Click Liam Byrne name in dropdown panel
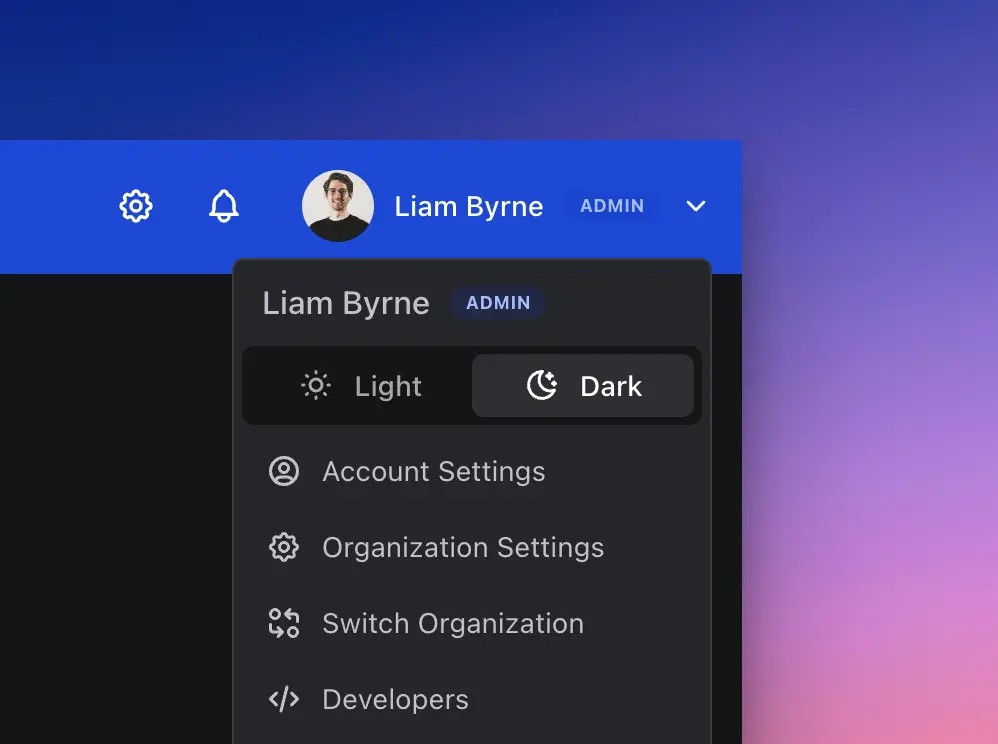This screenshot has width=998, height=744. 346,303
